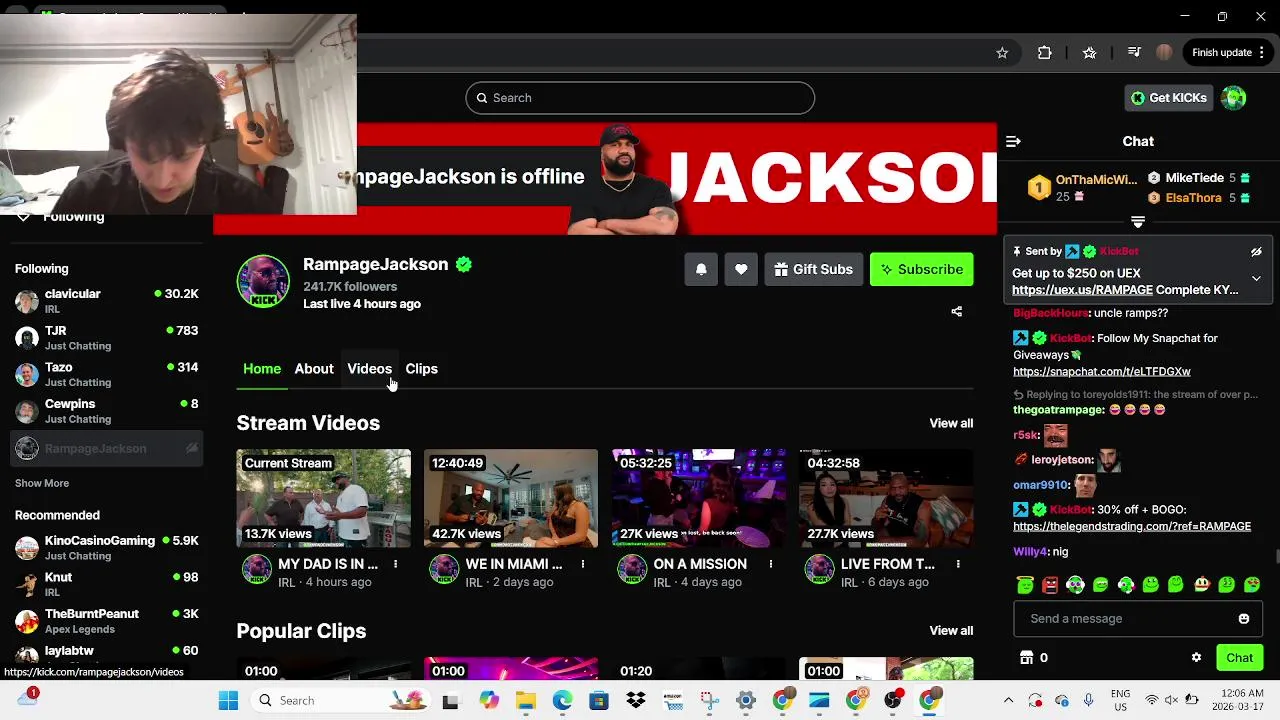Screen dimensions: 1280x720
Task: Open File Explorer from taskbar
Action: click(526, 700)
